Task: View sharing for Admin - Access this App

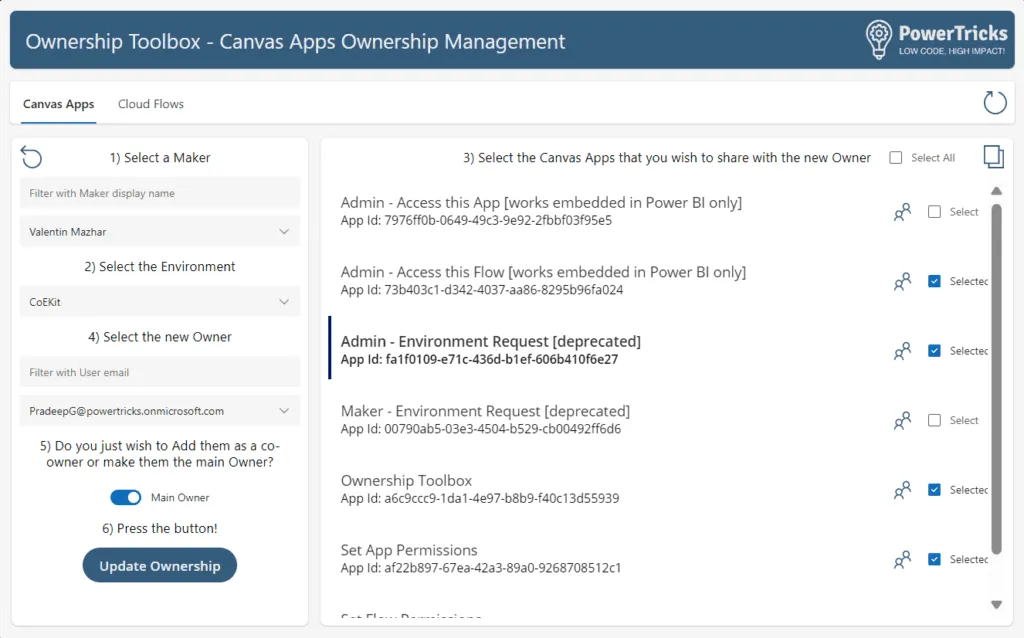Action: [x=902, y=212]
